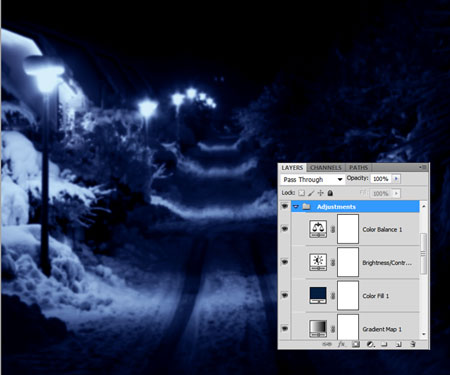Click the lock image pixels brush icon
The height and width of the screenshot is (375, 450).
pos(311,193)
